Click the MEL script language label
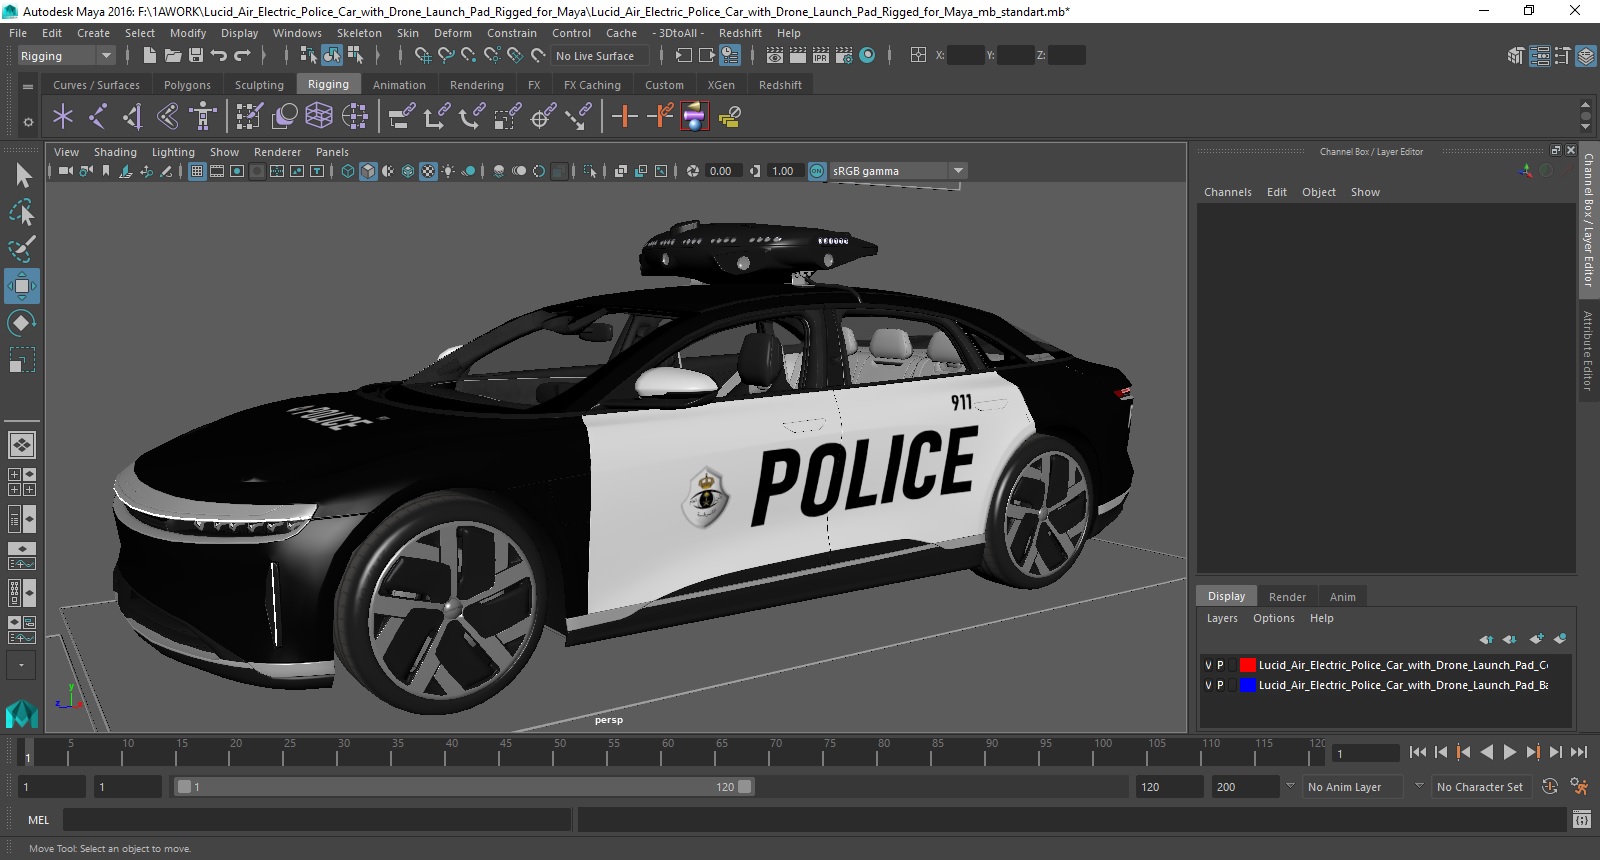 tap(38, 820)
